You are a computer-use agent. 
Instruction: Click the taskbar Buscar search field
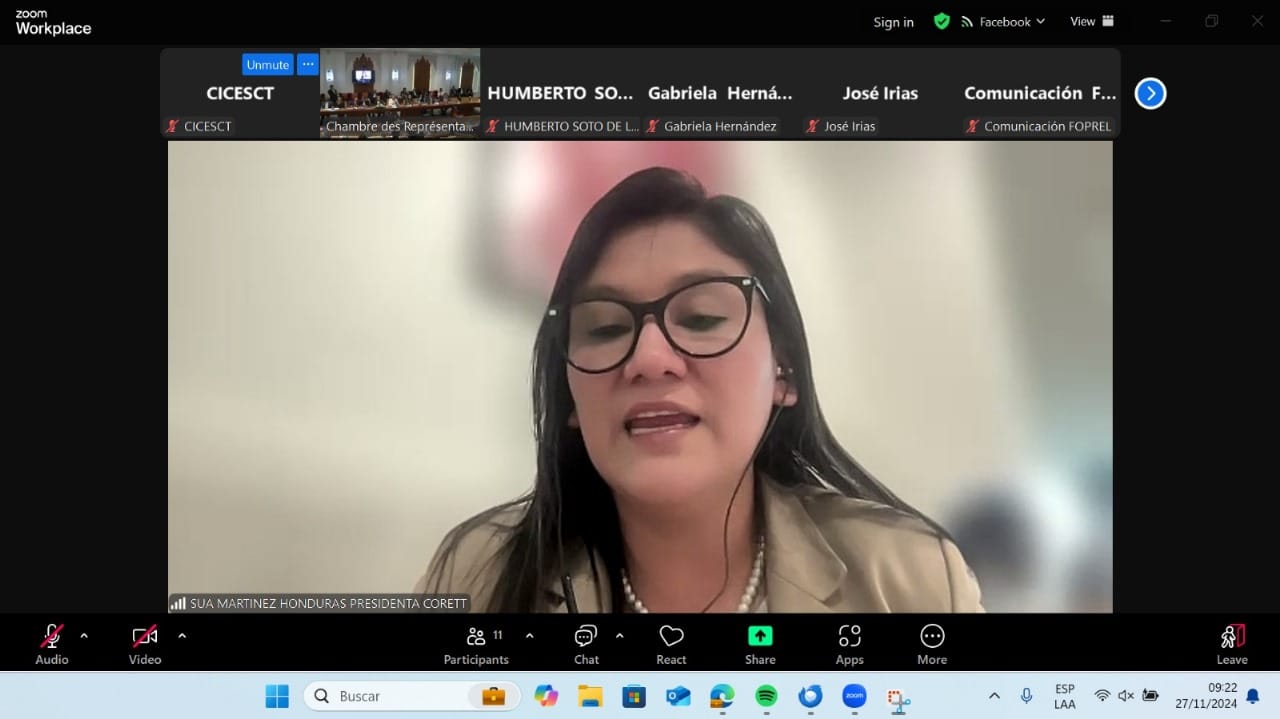coord(412,696)
